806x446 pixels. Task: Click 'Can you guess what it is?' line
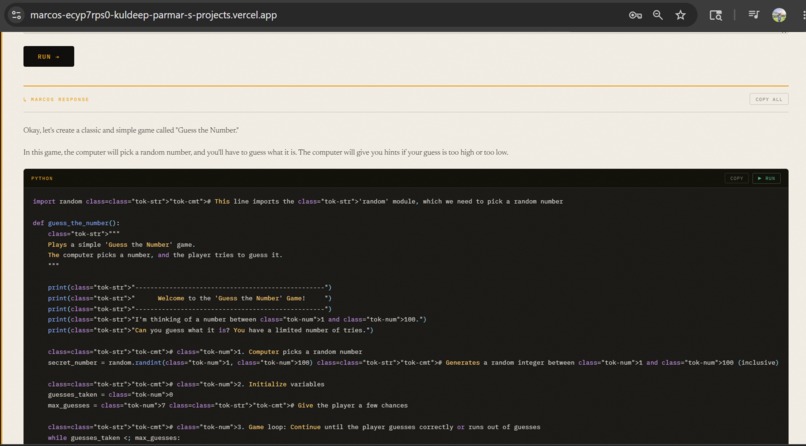point(210,330)
